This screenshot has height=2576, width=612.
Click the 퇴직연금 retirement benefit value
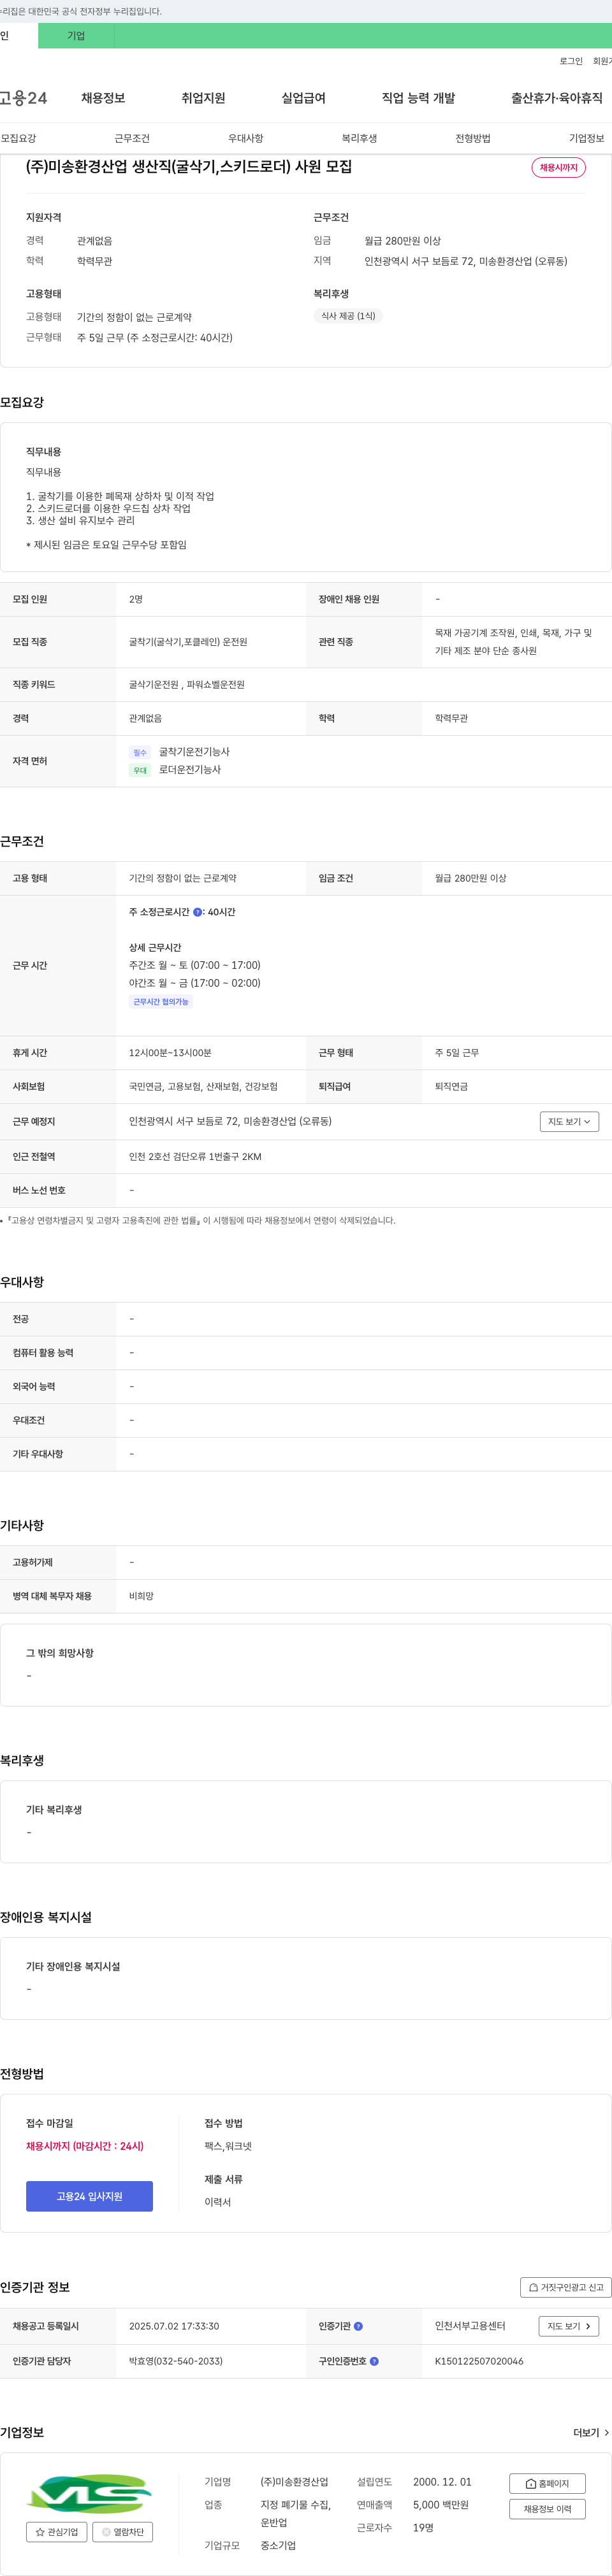[451, 1087]
